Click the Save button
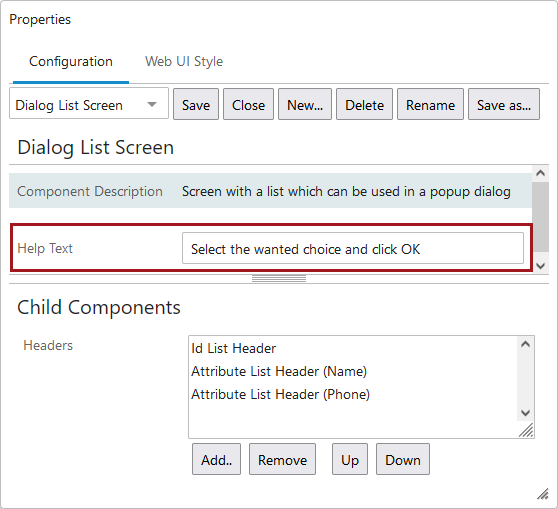This screenshot has width=558, height=509. (x=196, y=104)
